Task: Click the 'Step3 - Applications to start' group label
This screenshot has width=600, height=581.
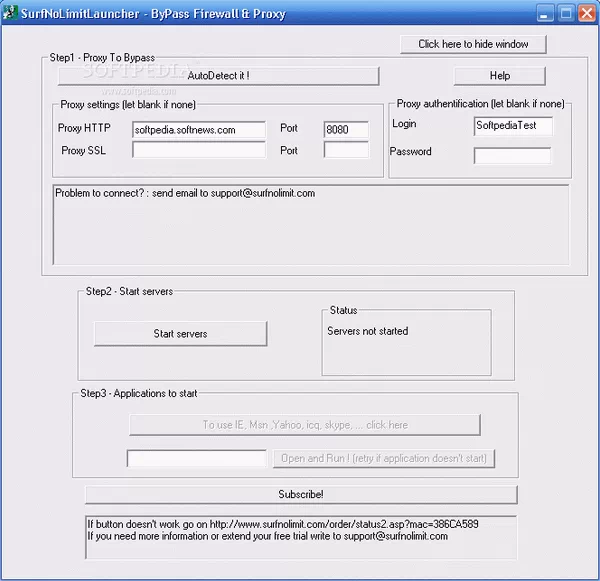Action: pyautogui.click(x=139, y=393)
